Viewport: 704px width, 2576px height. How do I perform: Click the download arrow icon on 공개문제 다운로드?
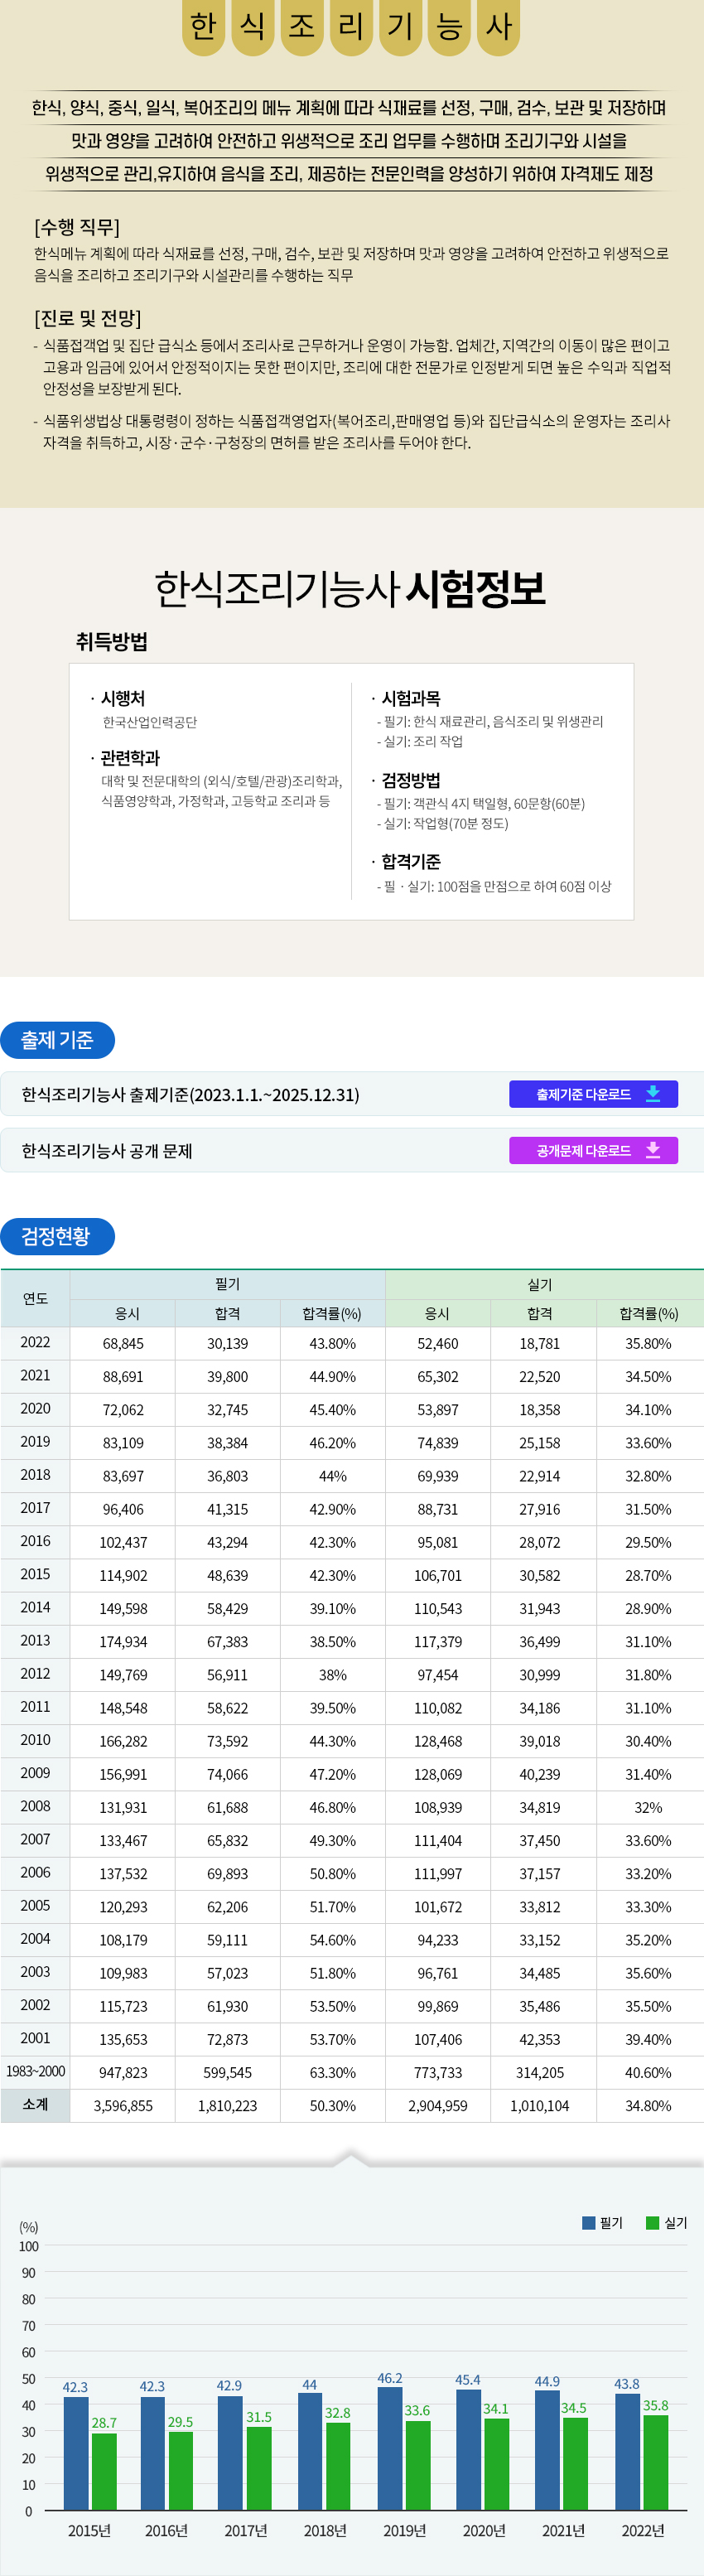pyautogui.click(x=652, y=1150)
